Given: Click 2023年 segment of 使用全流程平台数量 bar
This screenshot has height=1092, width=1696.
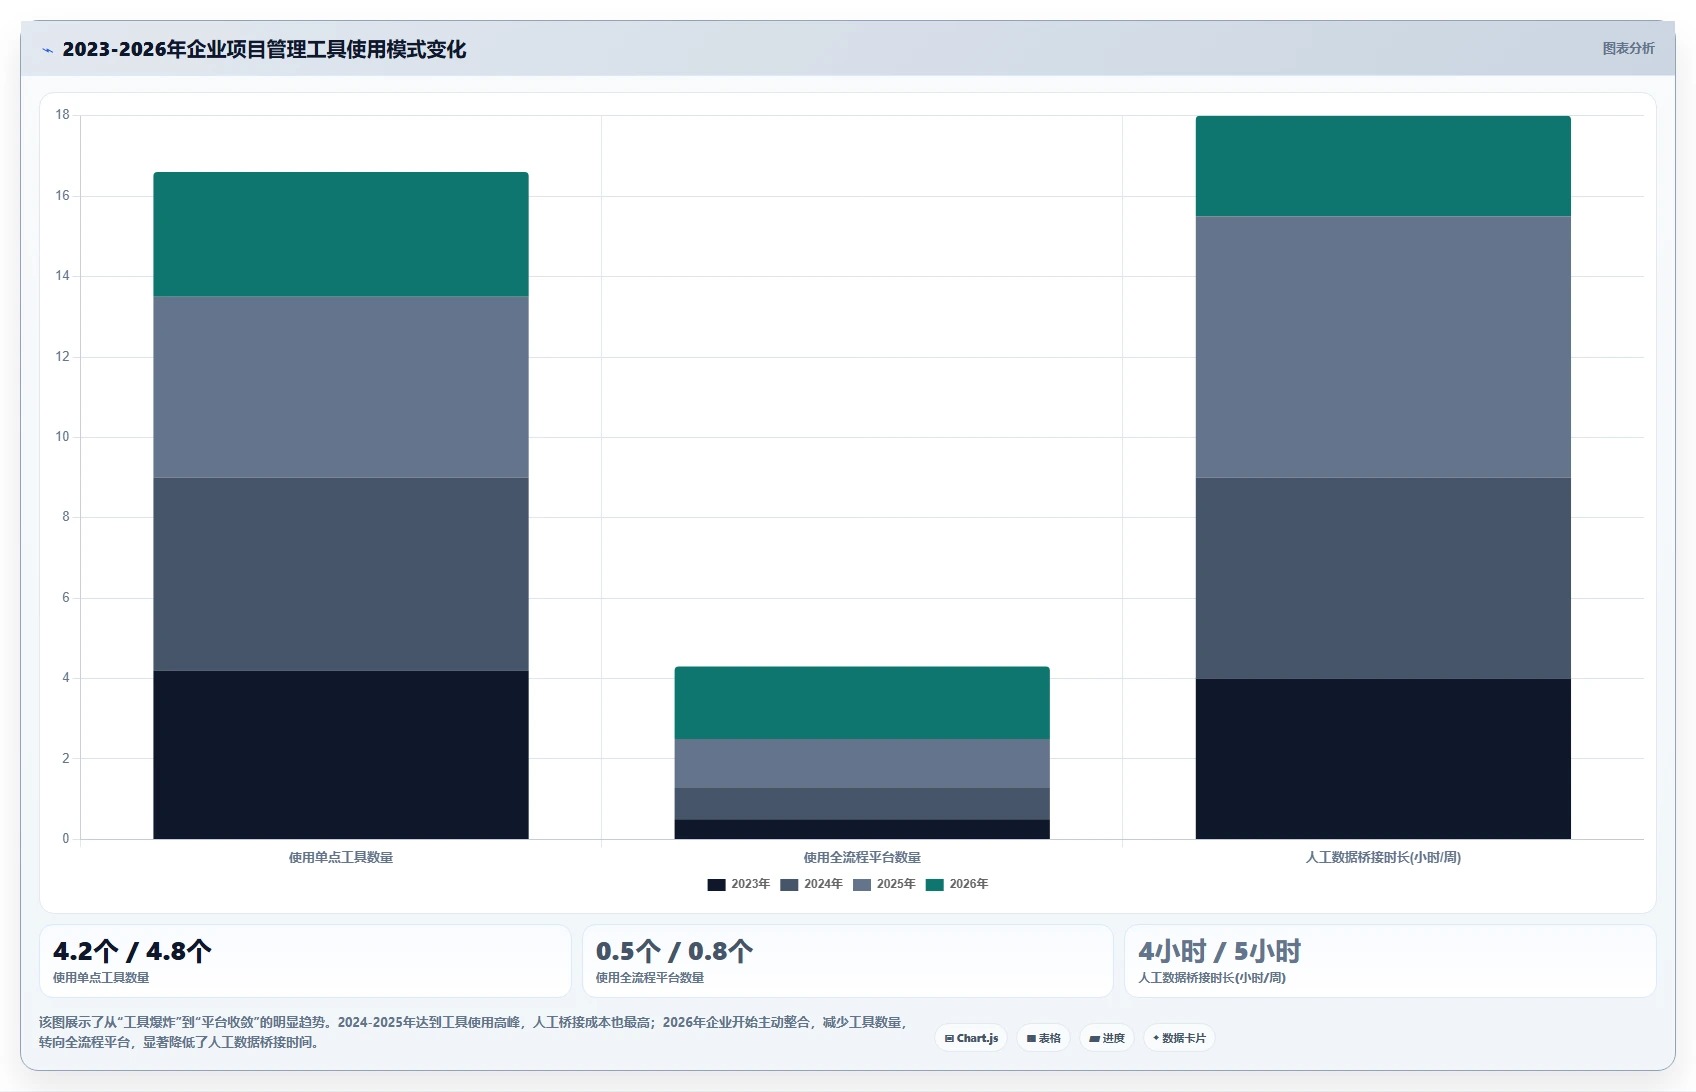Looking at the screenshot, I should click(x=862, y=829).
